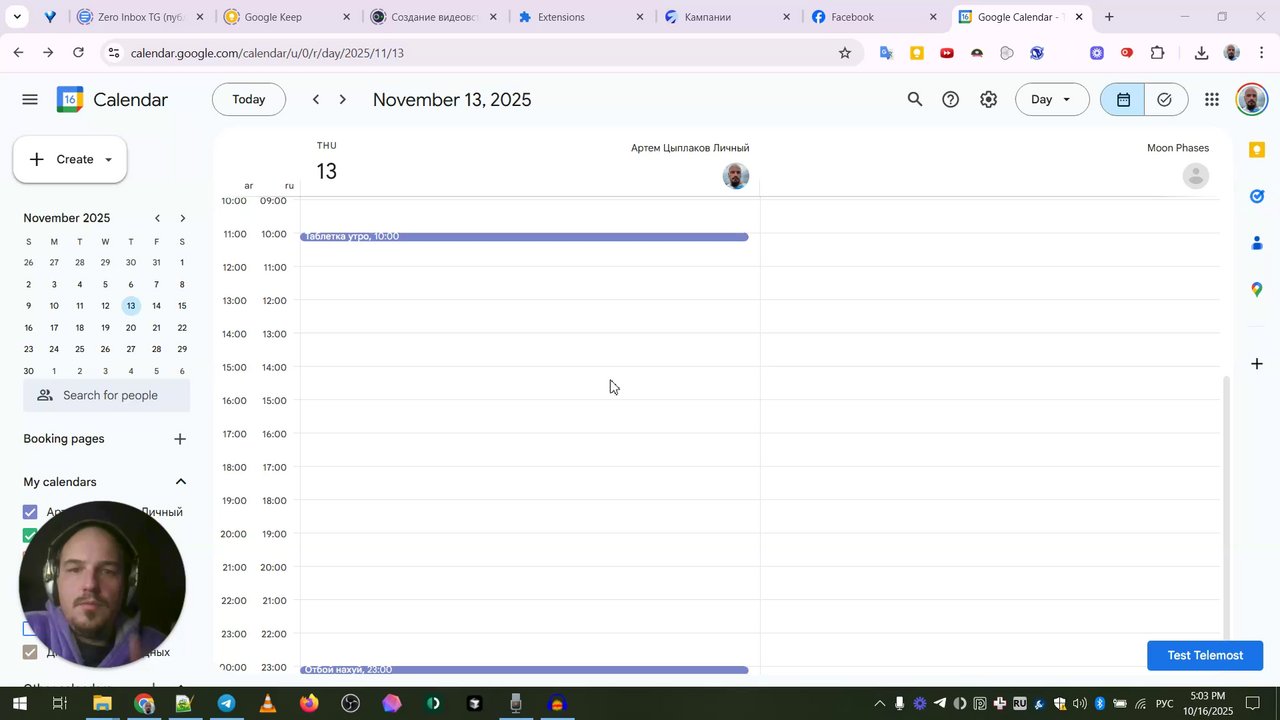The height and width of the screenshot is (720, 1280).
Task: Open the Google account avatar in Calendar
Action: click(x=1252, y=99)
